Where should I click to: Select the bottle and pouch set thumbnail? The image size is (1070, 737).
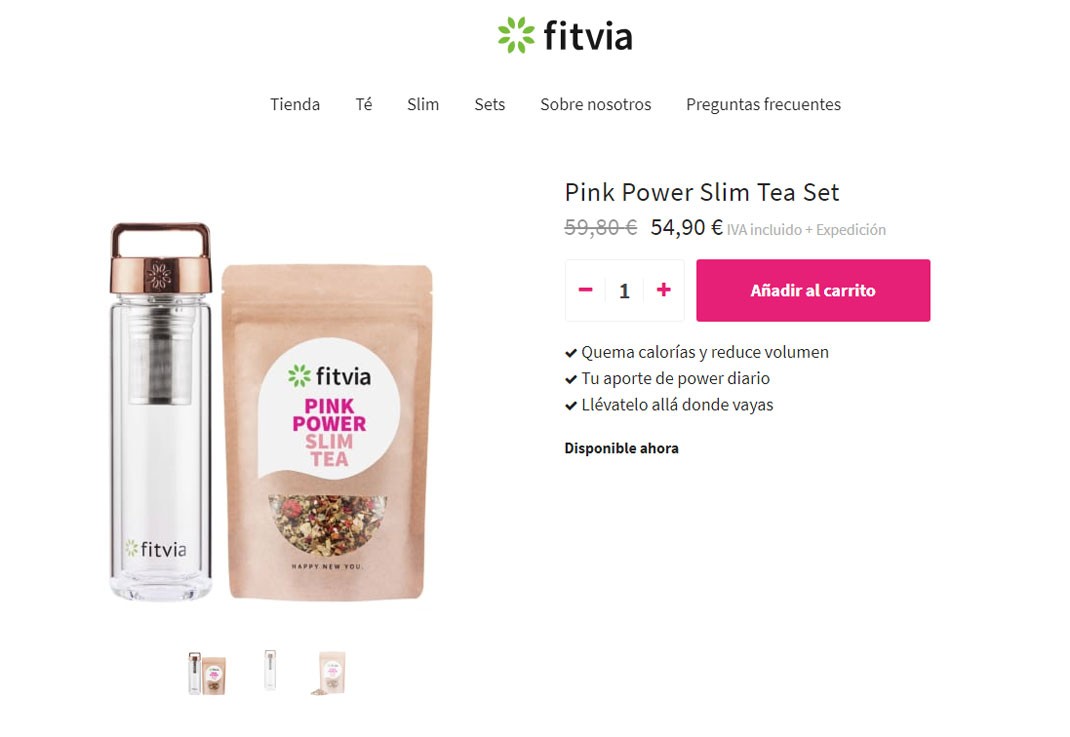pyautogui.click(x=207, y=673)
